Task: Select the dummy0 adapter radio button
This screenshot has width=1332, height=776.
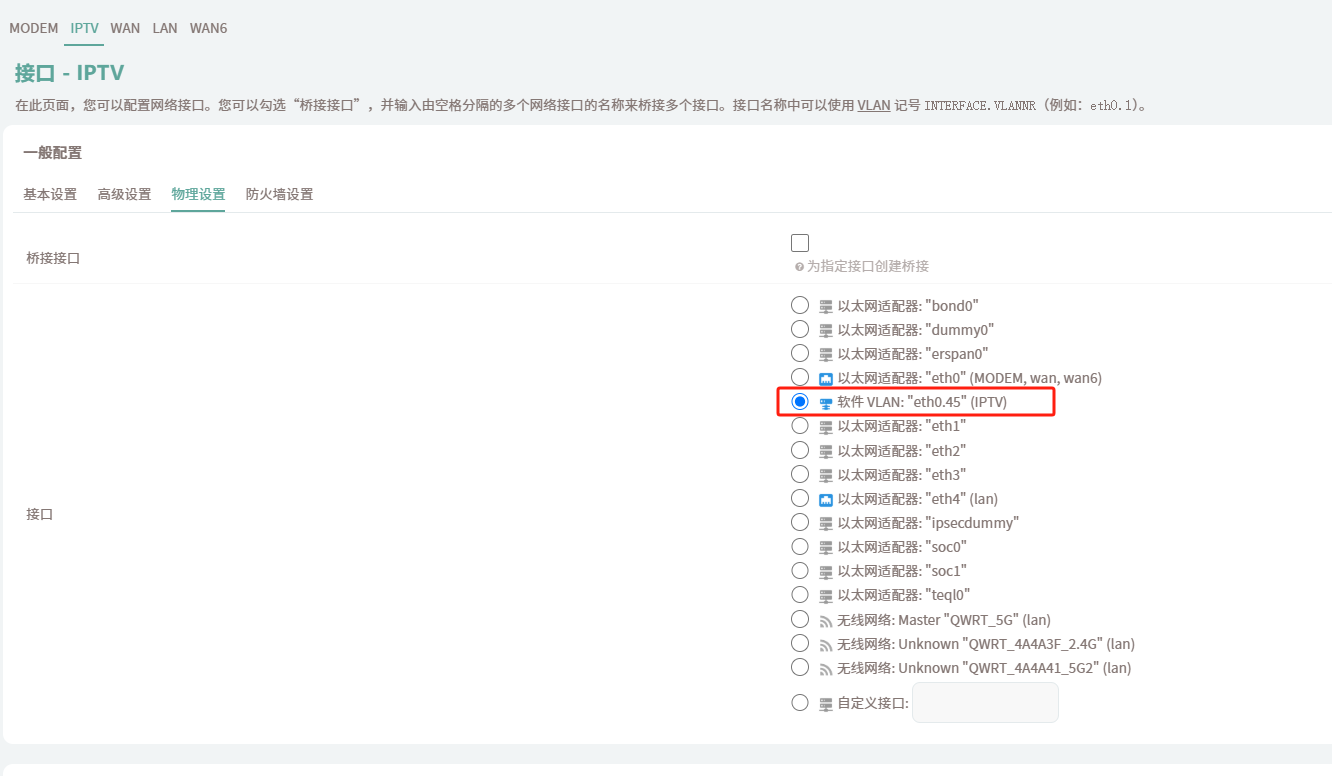Action: [800, 329]
